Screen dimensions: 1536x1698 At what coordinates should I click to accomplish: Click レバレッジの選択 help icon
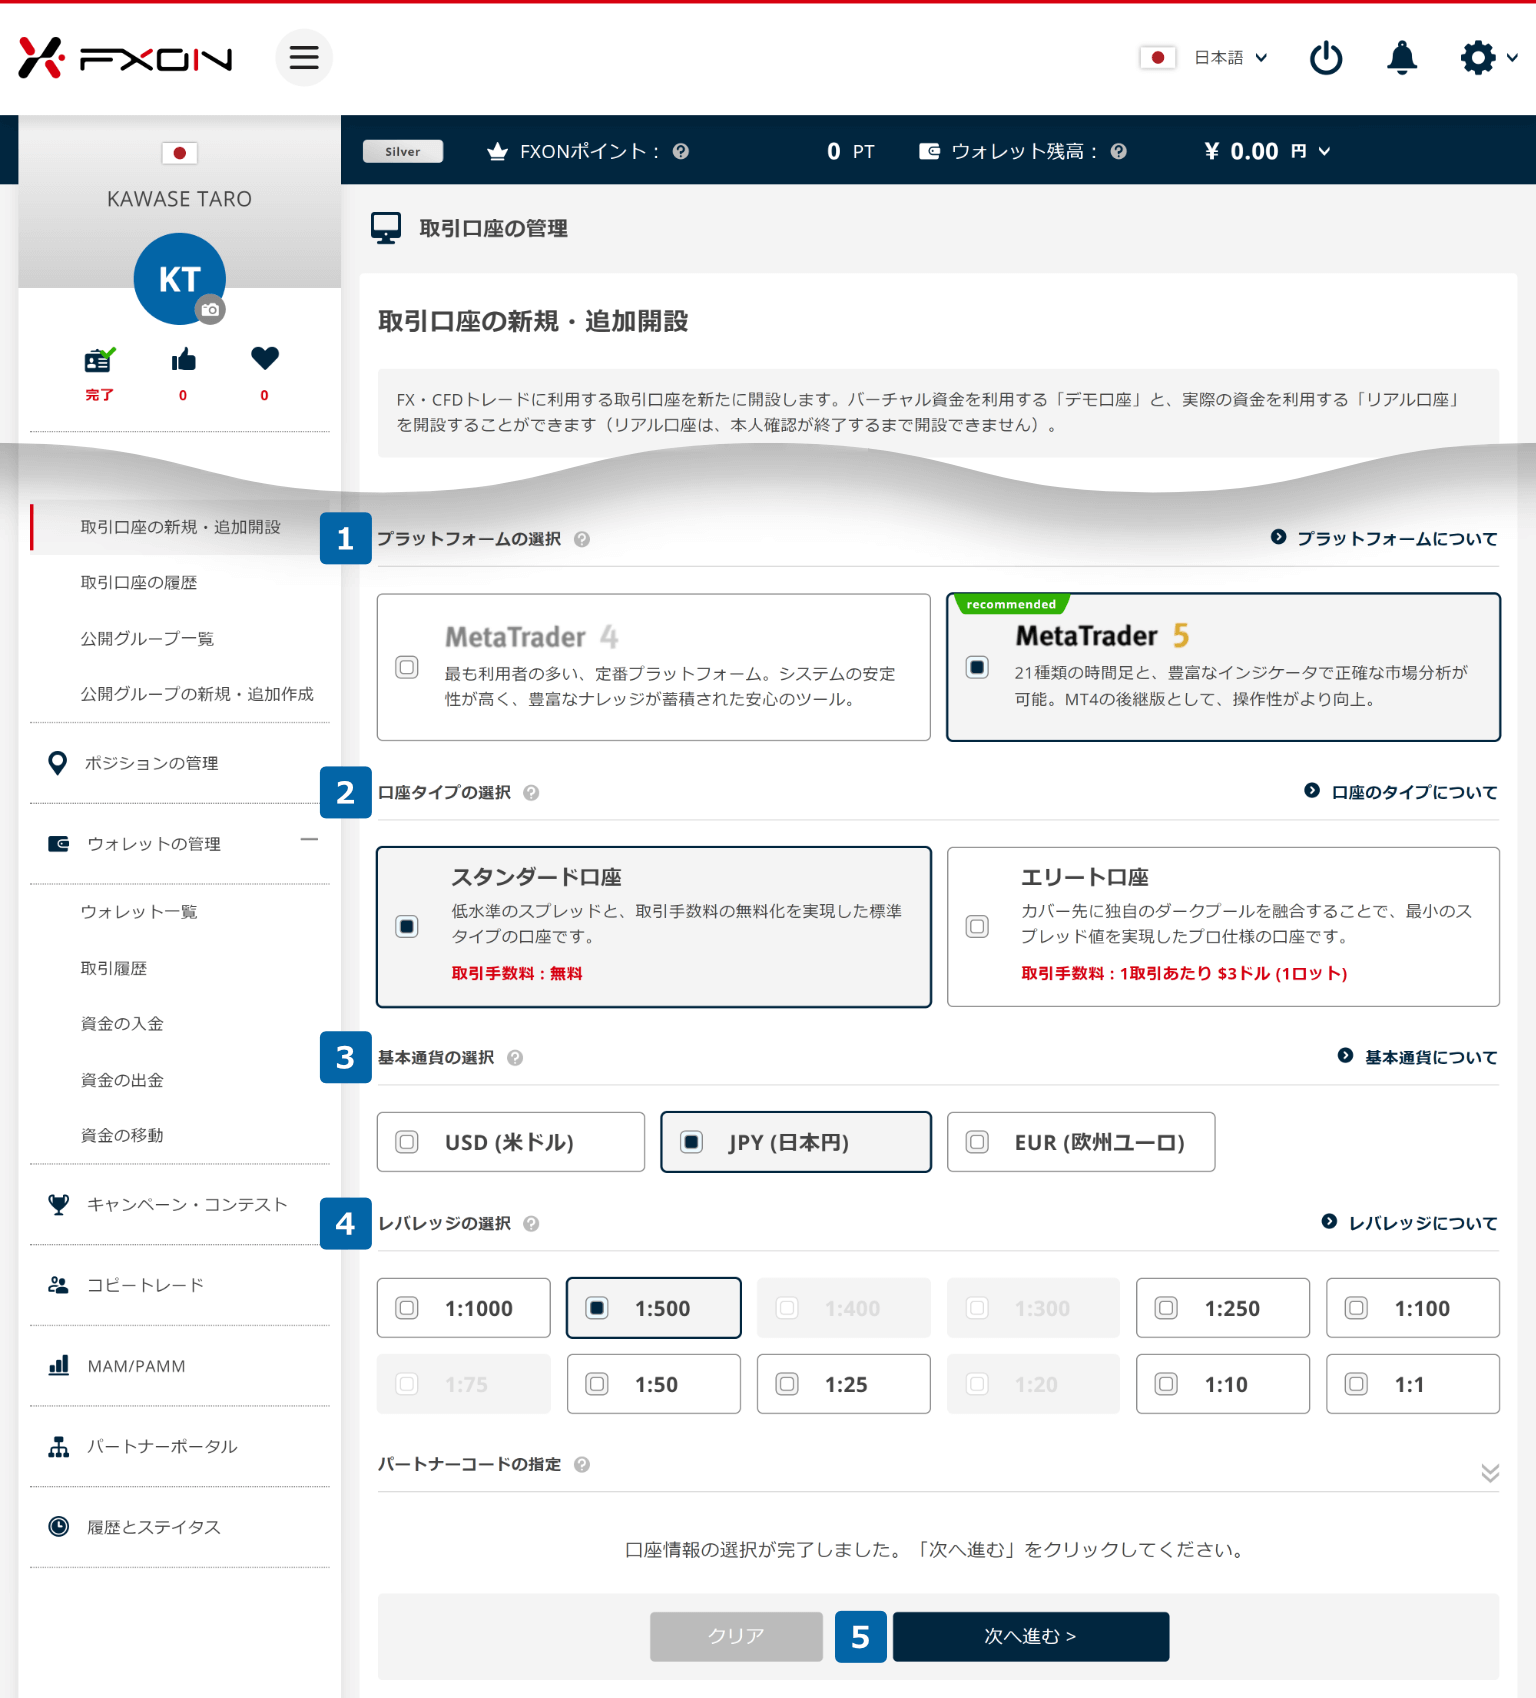pyautogui.click(x=531, y=1224)
